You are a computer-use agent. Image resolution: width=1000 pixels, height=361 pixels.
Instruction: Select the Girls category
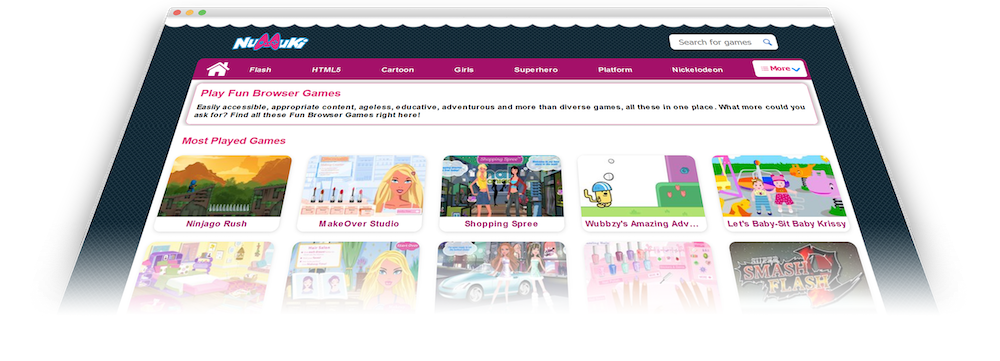pos(464,70)
